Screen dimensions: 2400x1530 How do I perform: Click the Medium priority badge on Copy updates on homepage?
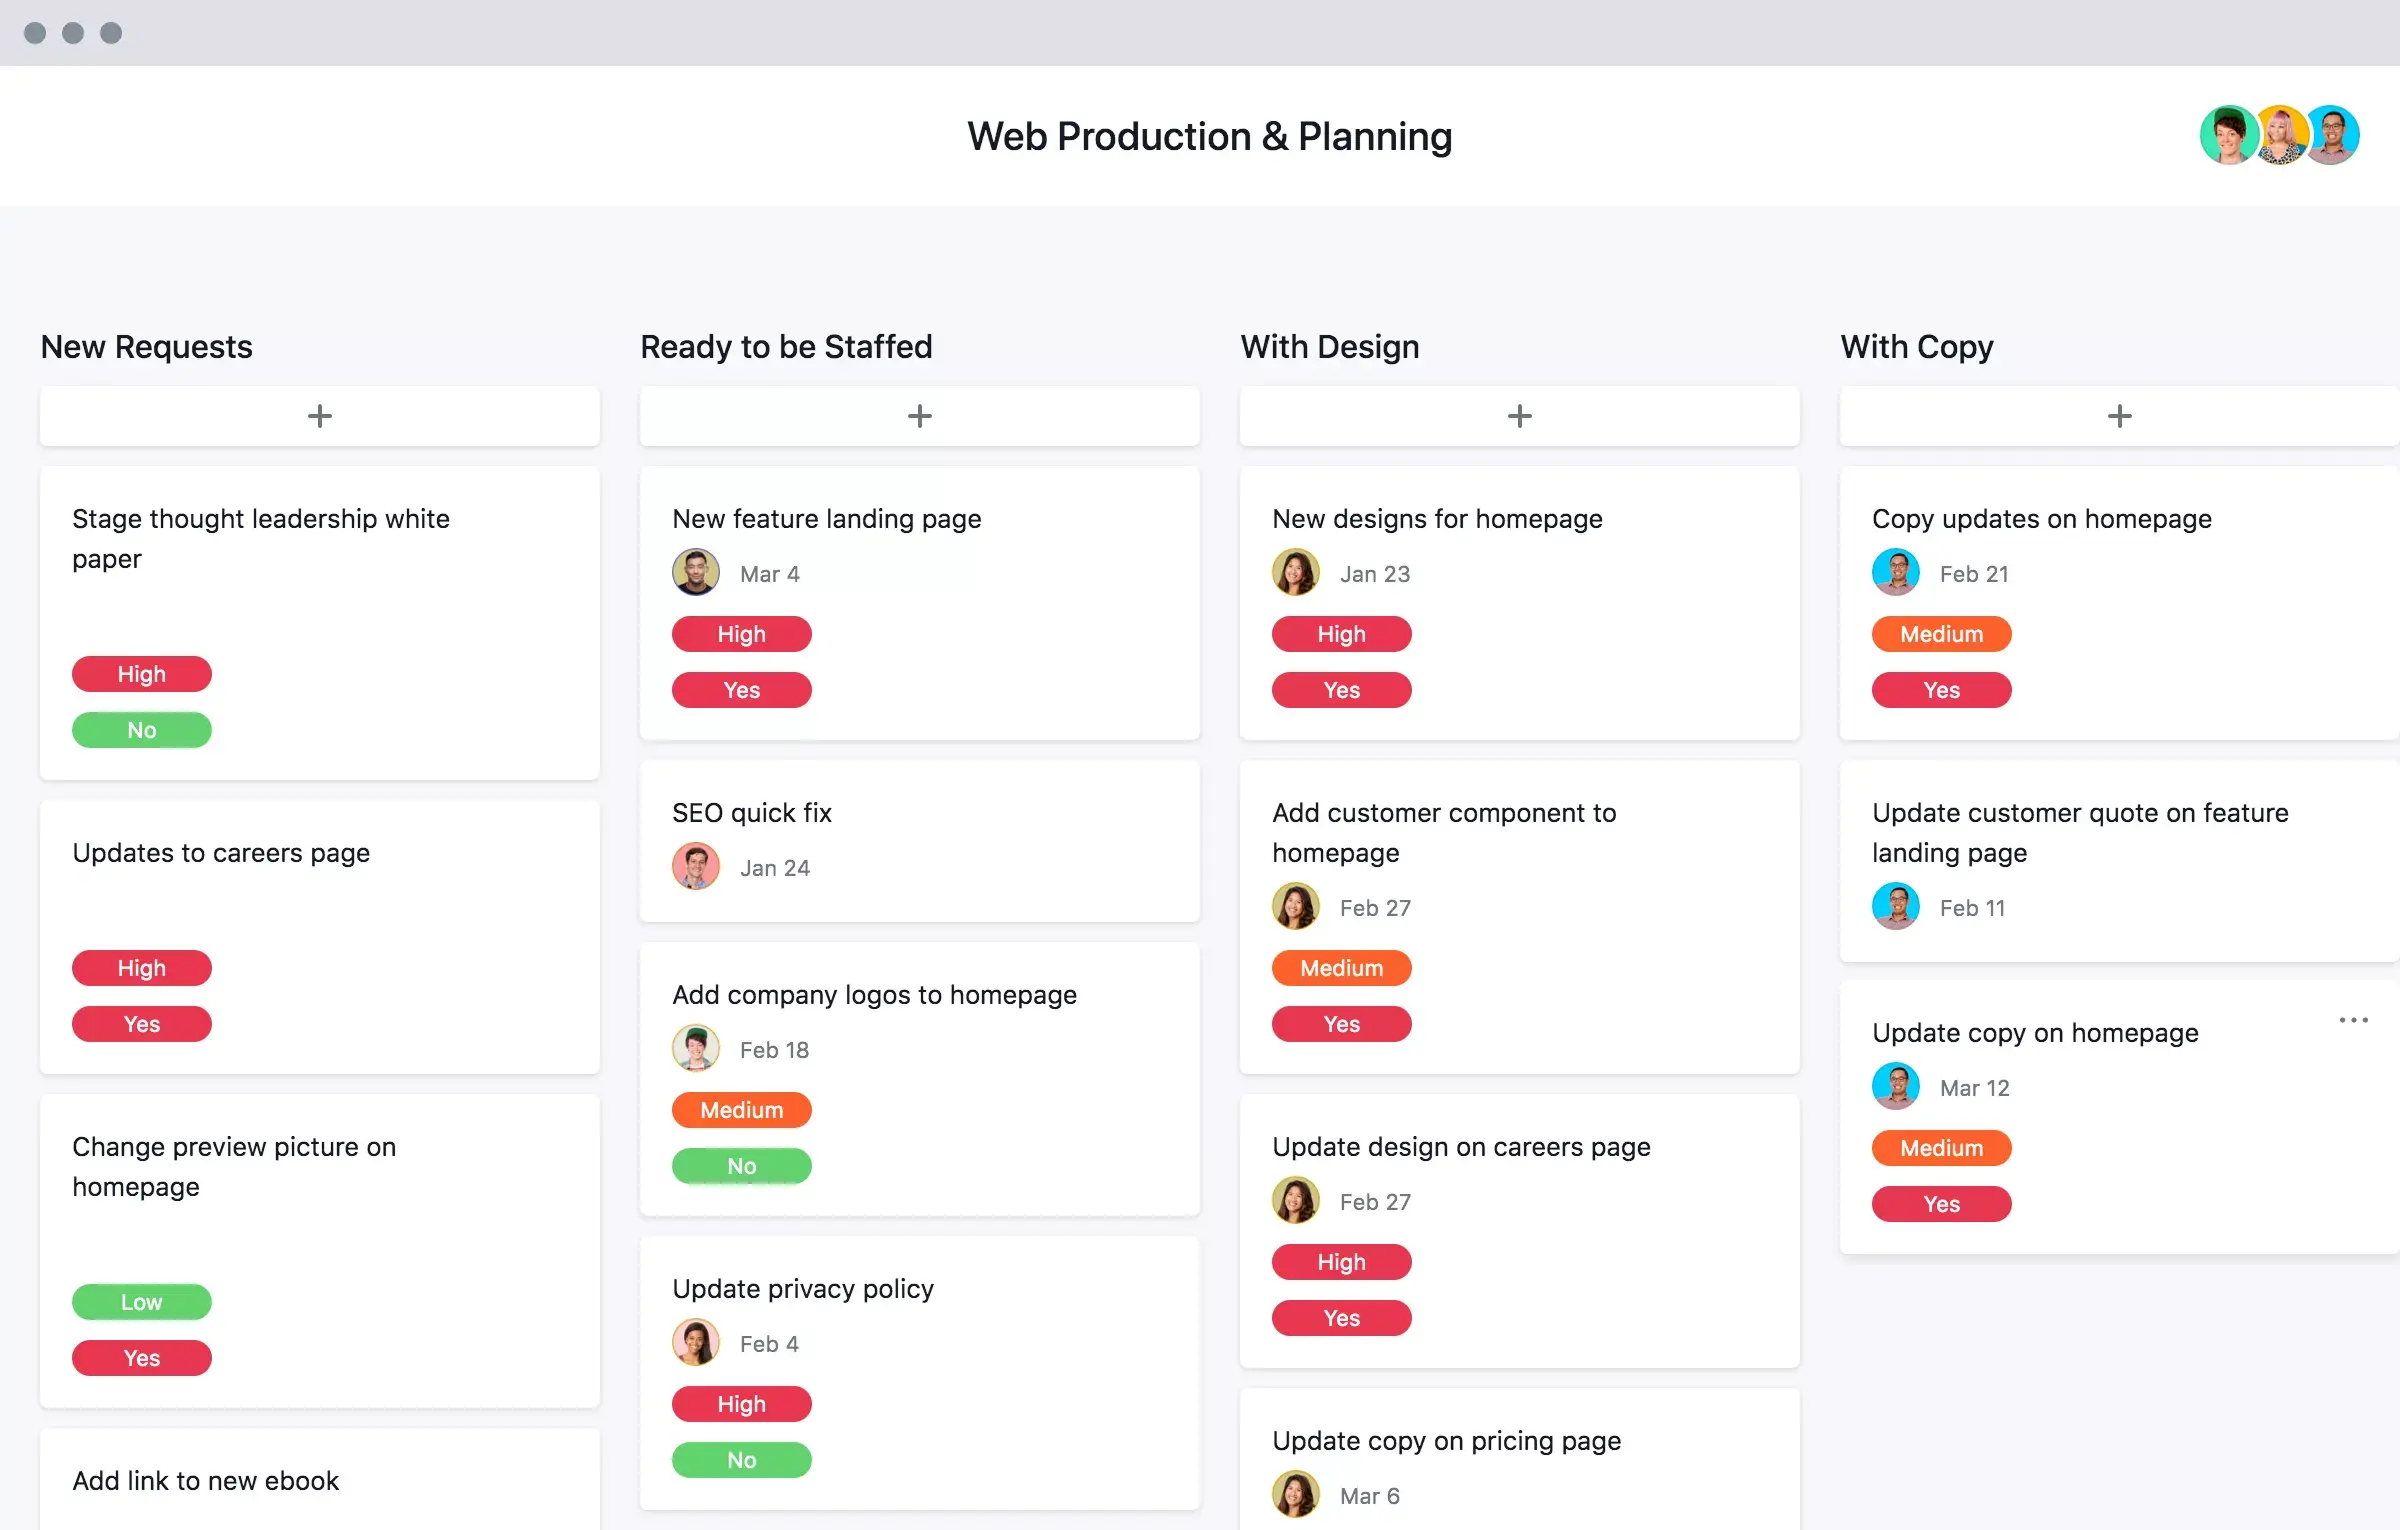[x=1942, y=633]
